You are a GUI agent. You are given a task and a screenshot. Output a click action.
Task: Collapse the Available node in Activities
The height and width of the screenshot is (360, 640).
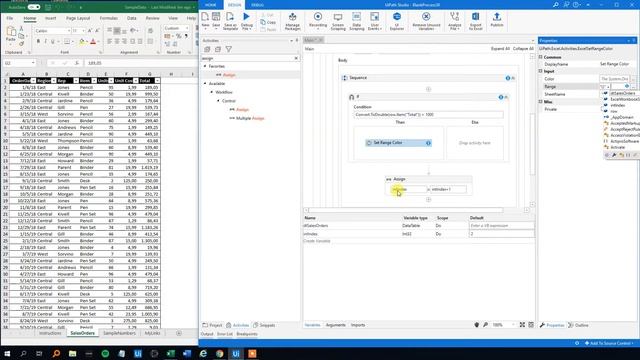click(205, 83)
